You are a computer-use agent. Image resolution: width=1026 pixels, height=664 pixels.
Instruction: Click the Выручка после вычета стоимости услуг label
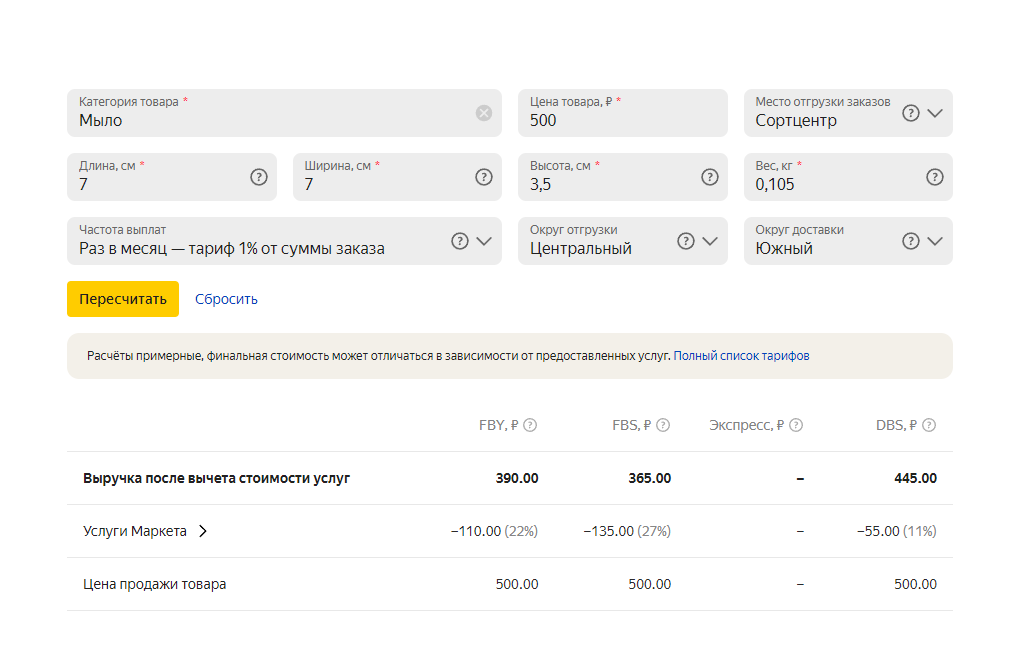pyautogui.click(x=217, y=478)
